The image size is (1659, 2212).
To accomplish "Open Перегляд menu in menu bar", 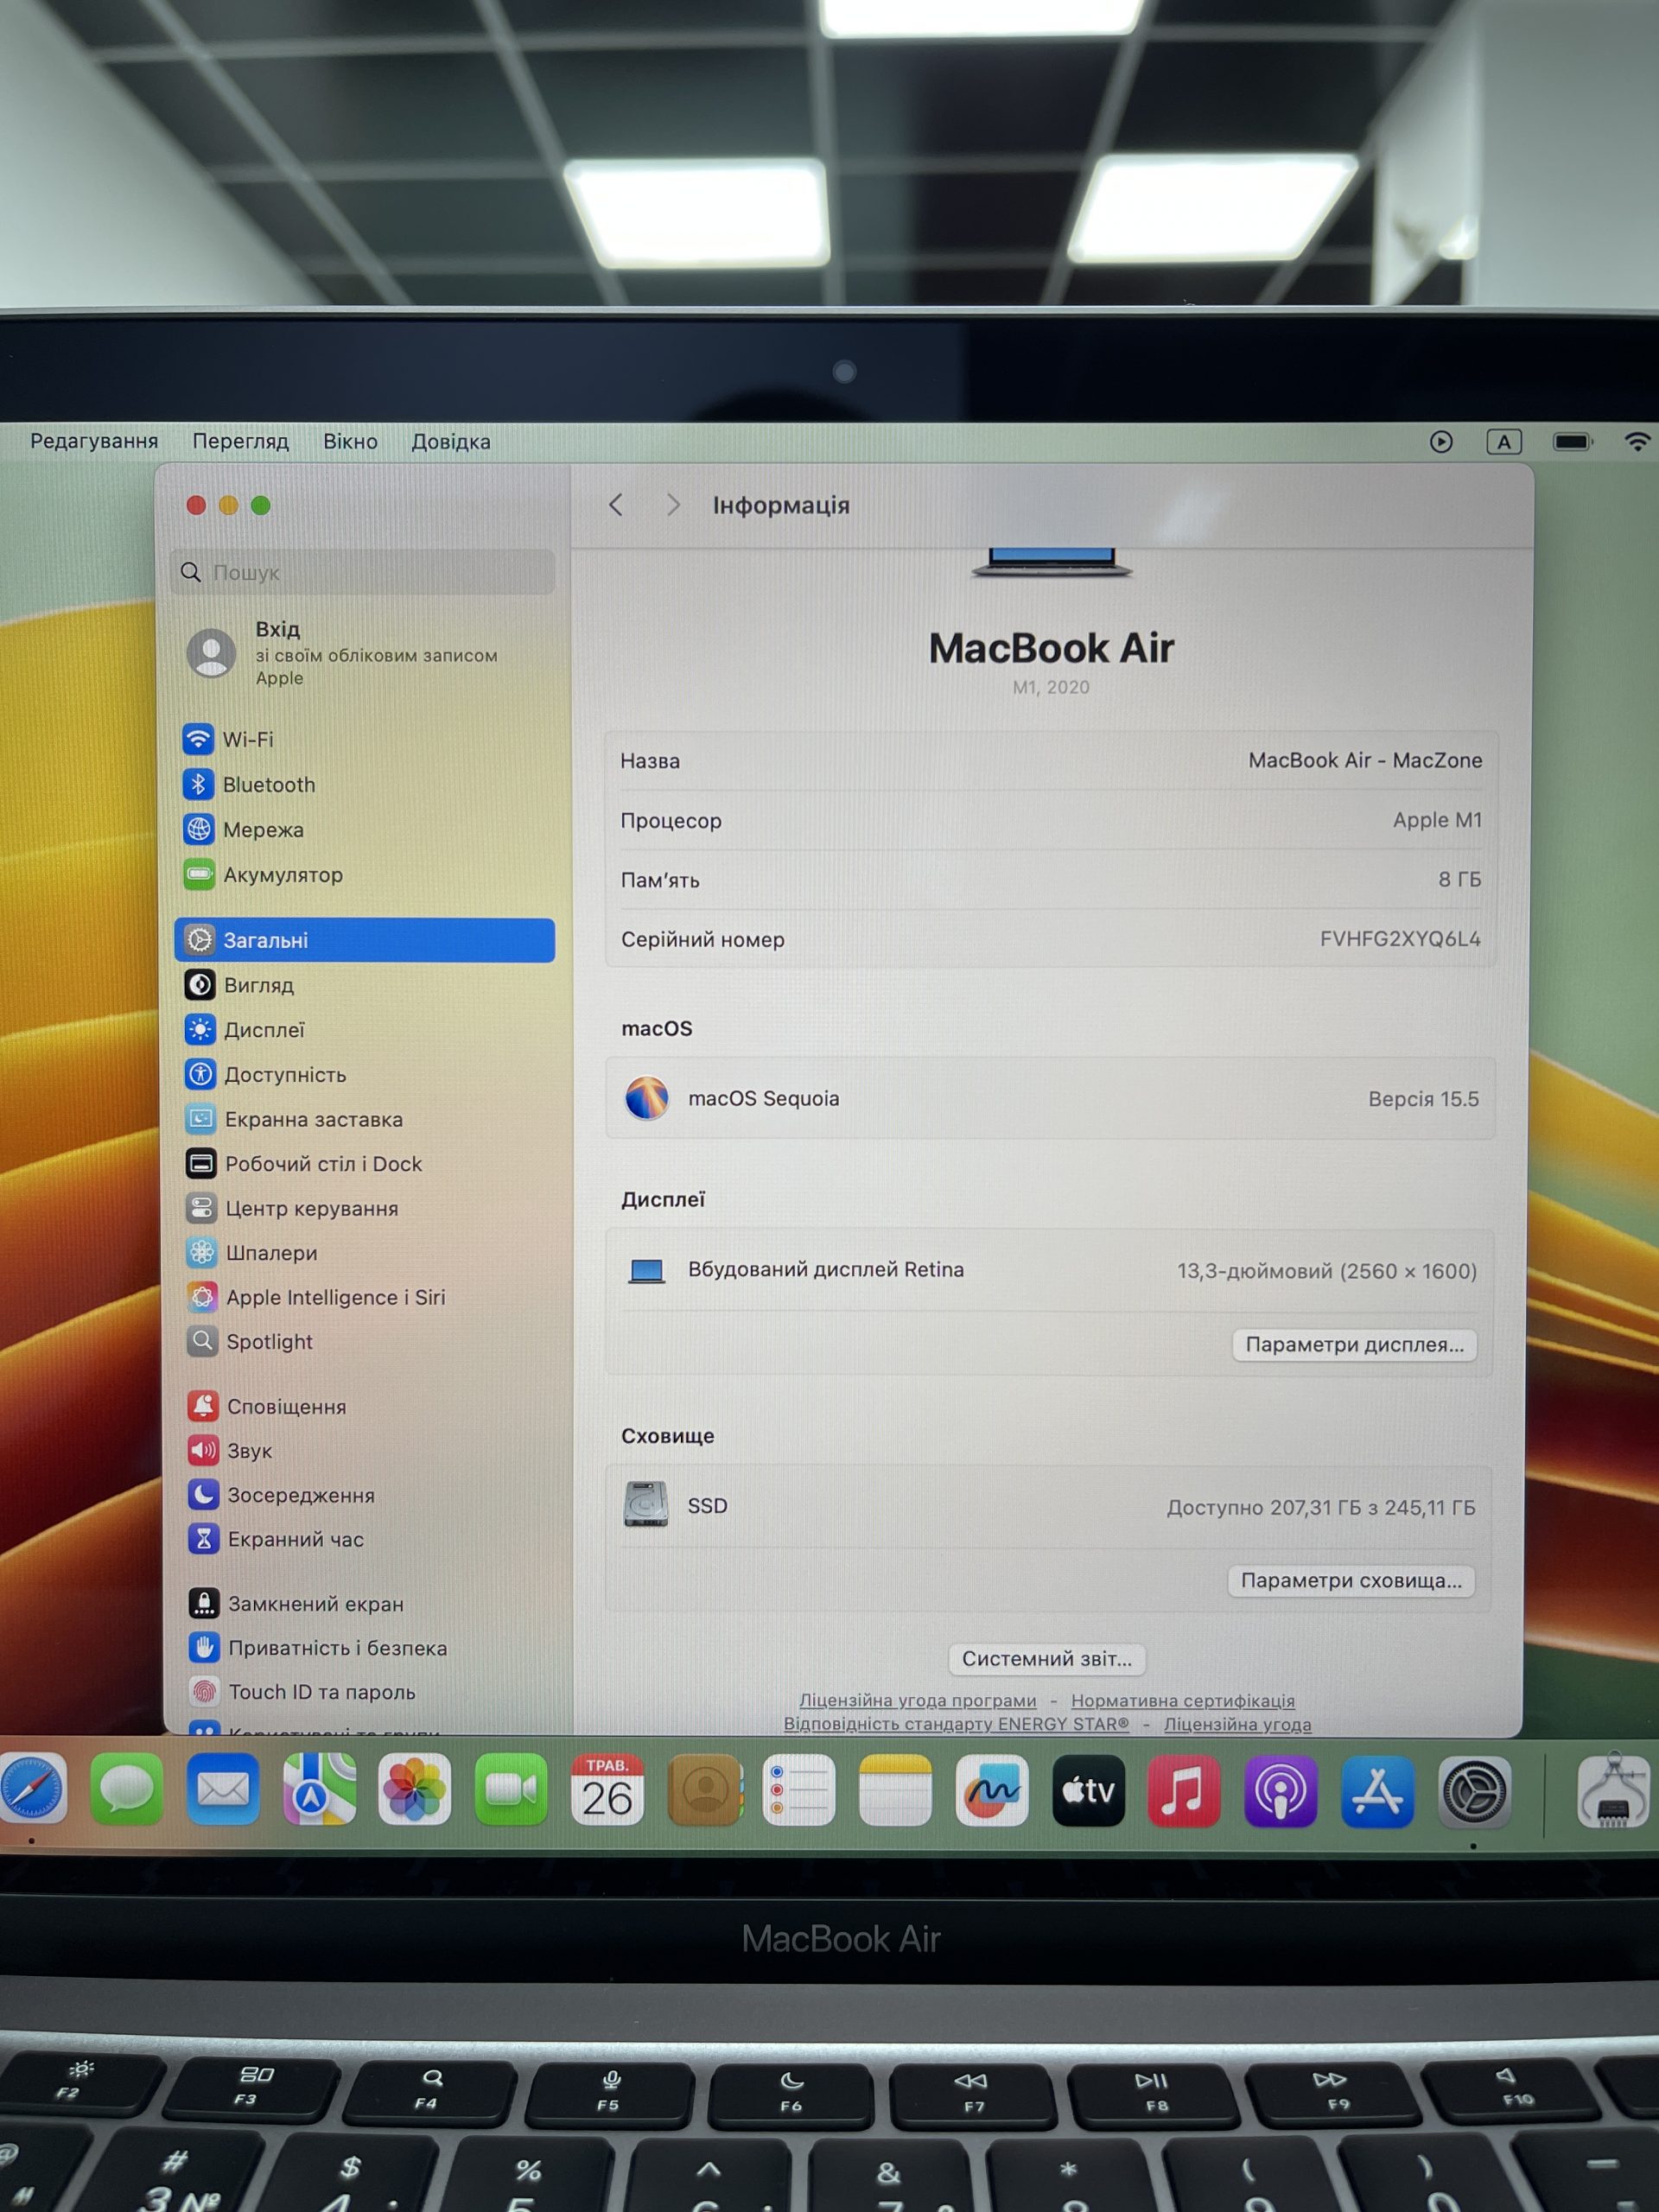I will point(240,441).
